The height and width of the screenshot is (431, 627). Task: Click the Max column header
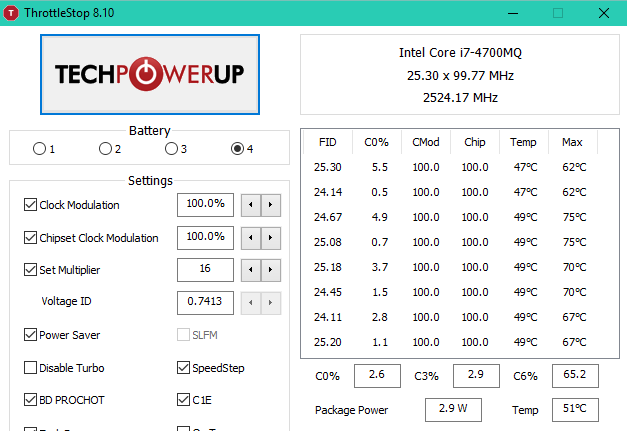click(x=573, y=142)
